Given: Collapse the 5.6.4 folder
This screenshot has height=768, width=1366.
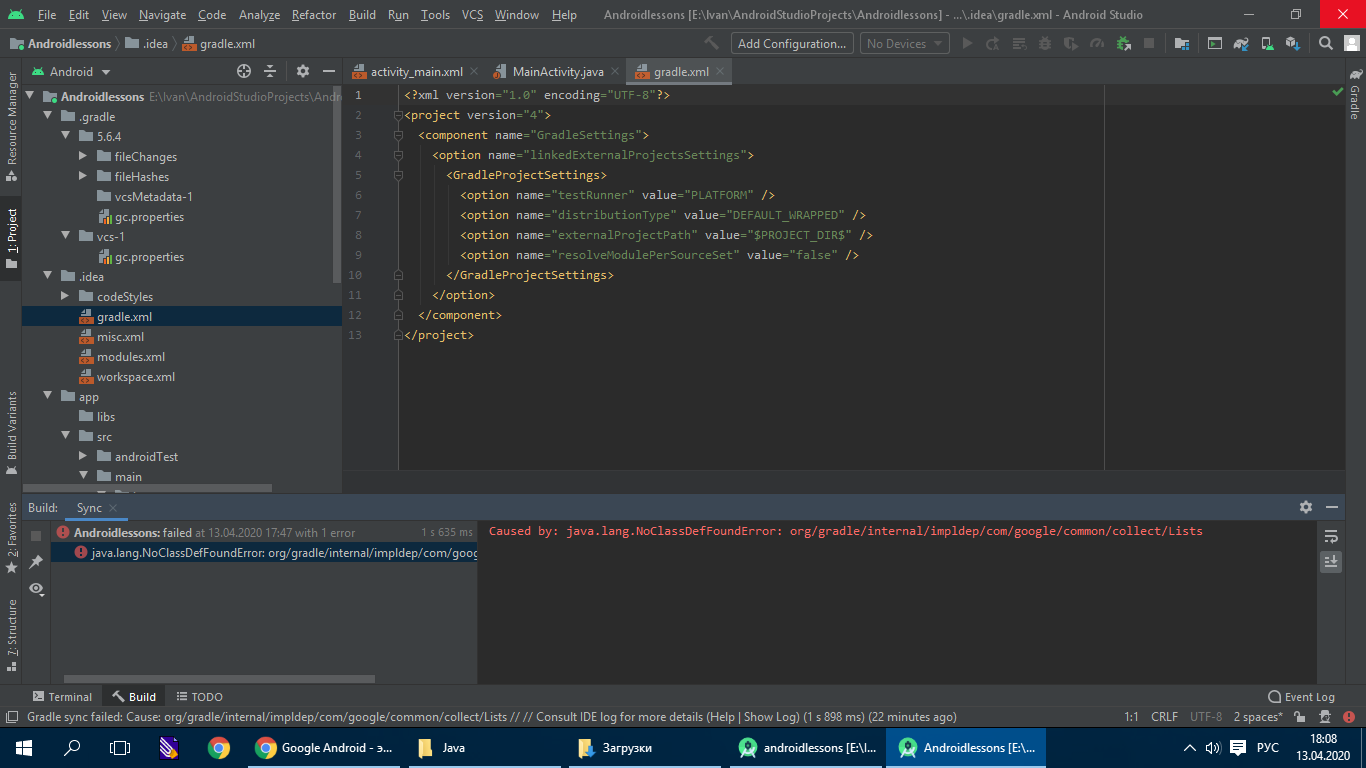Looking at the screenshot, I should click(x=65, y=137).
